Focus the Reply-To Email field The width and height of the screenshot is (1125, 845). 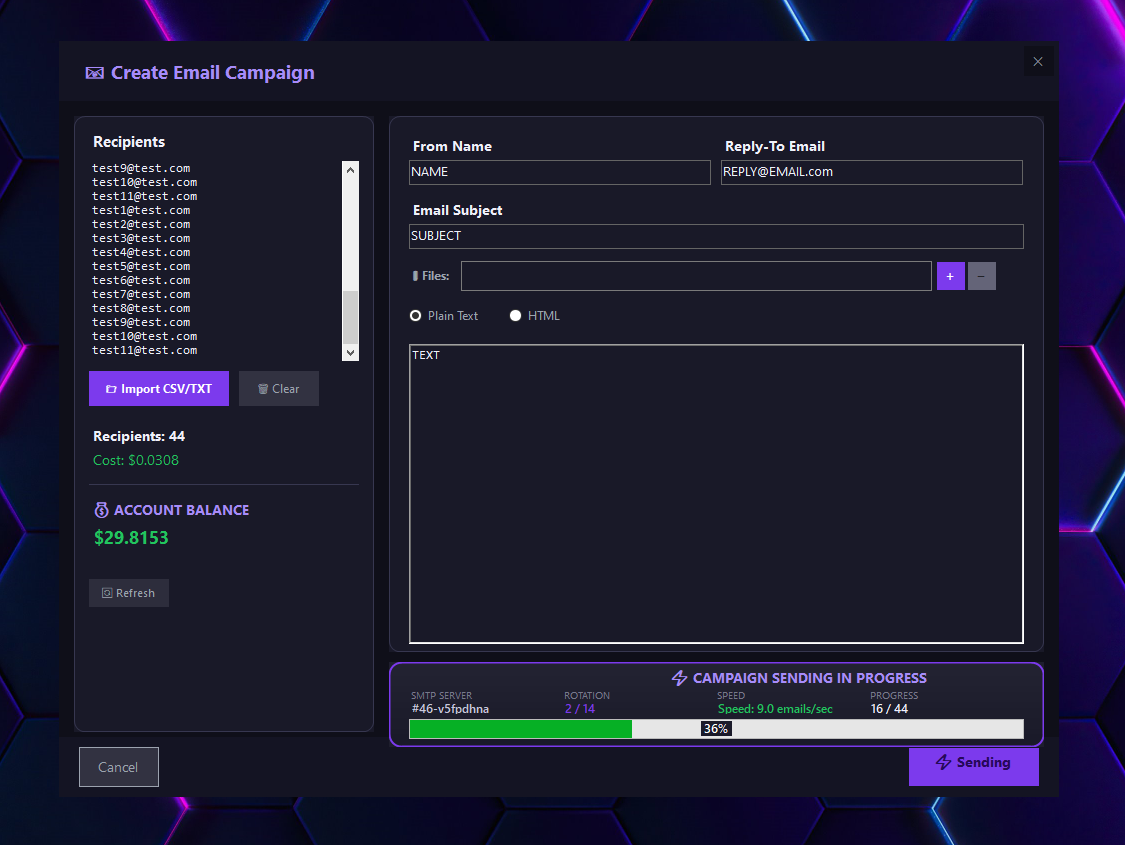(x=871, y=172)
